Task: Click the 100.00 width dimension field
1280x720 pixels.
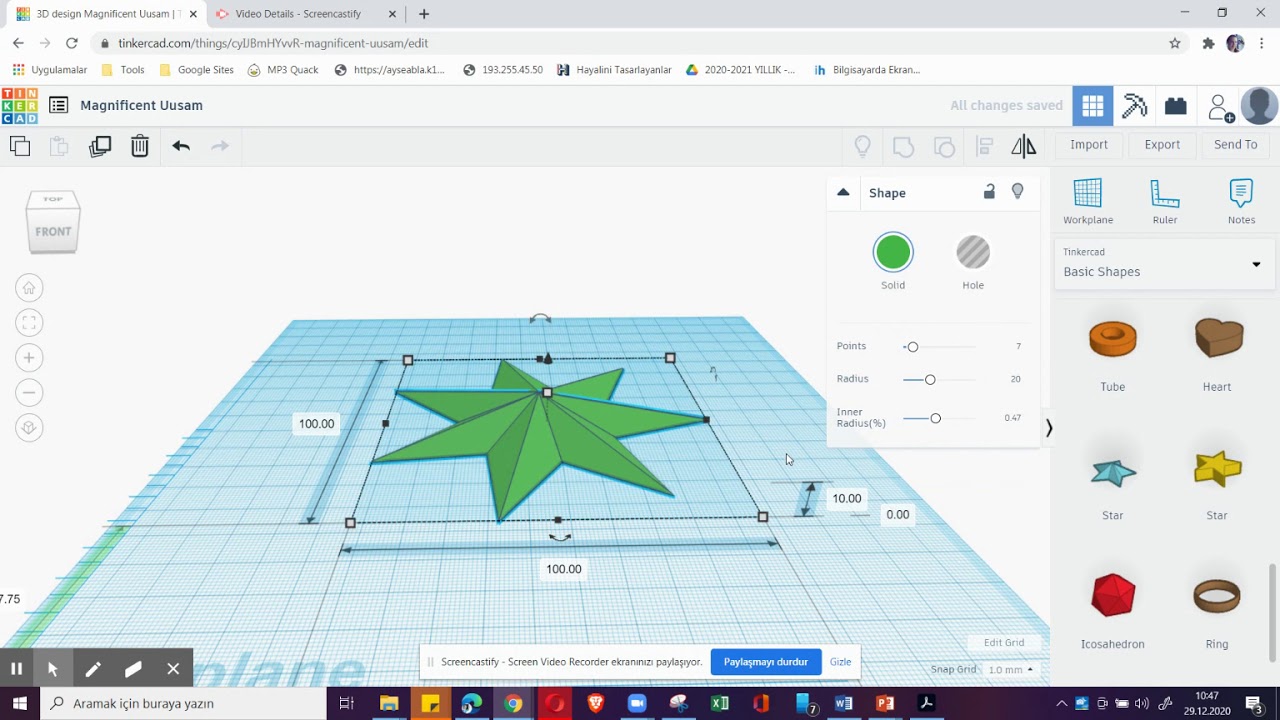Action: pos(563,569)
